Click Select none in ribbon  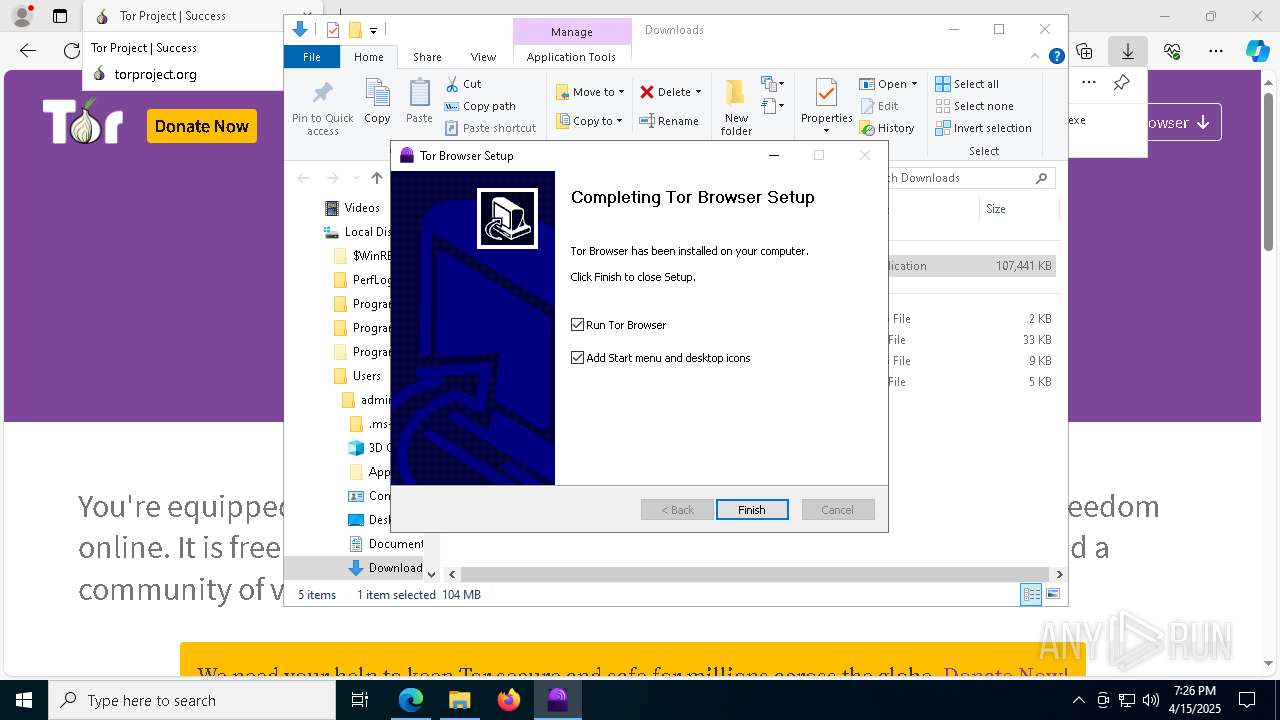pos(975,106)
